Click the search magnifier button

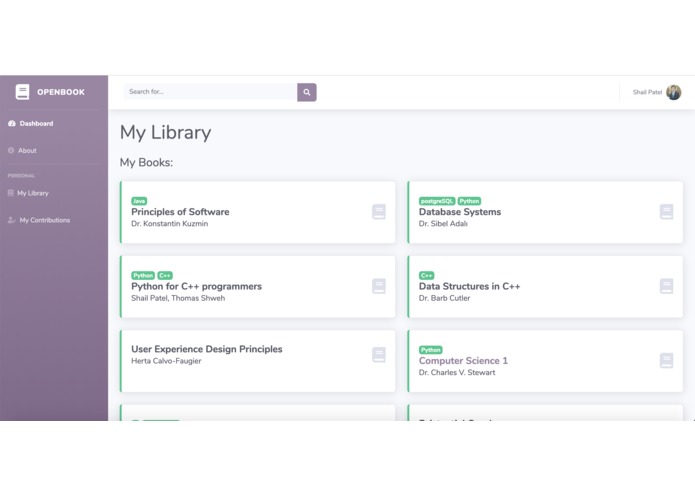pos(307,92)
